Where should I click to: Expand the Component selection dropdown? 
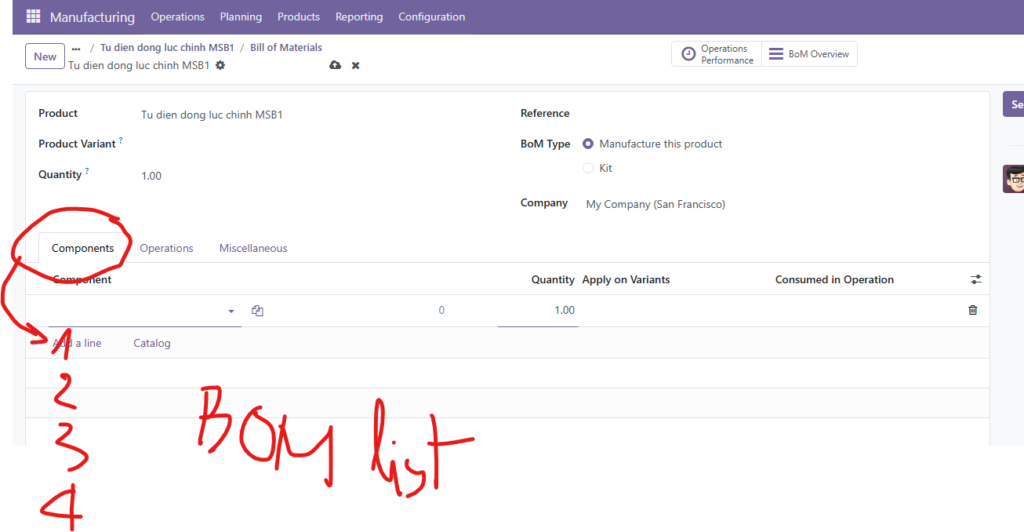(x=231, y=311)
